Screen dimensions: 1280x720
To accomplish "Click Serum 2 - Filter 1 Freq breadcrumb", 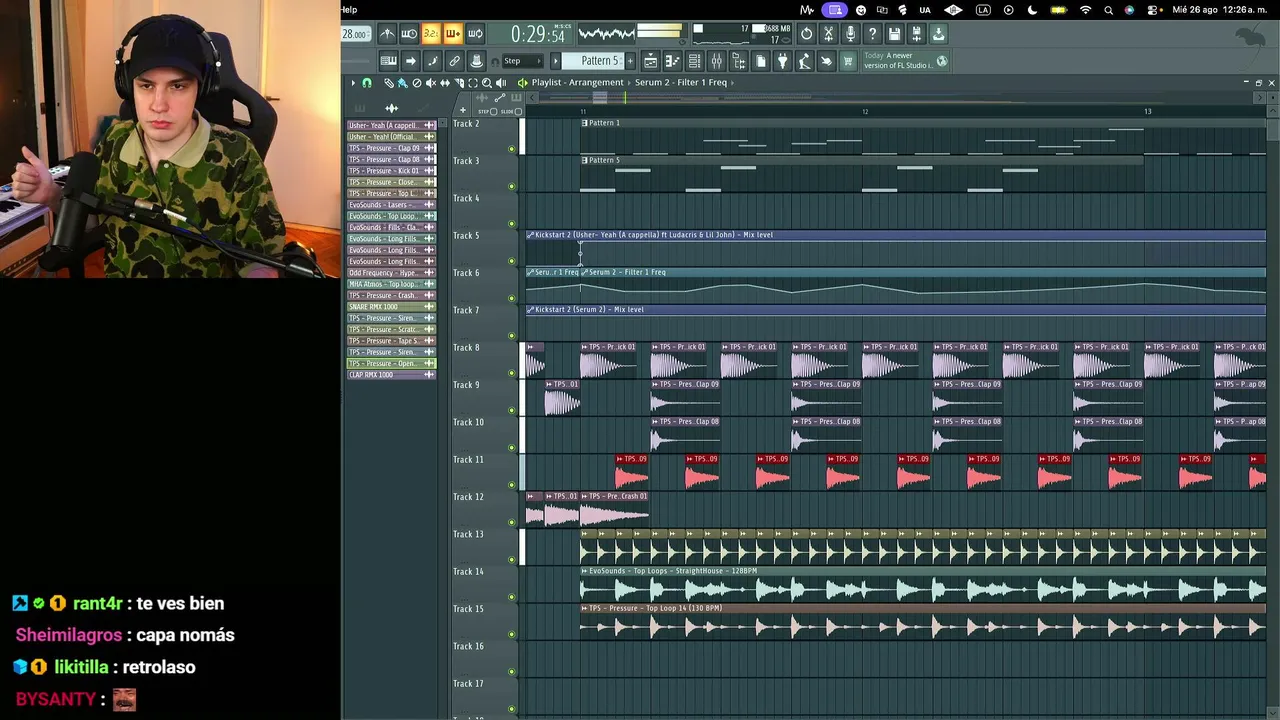I will click(681, 82).
